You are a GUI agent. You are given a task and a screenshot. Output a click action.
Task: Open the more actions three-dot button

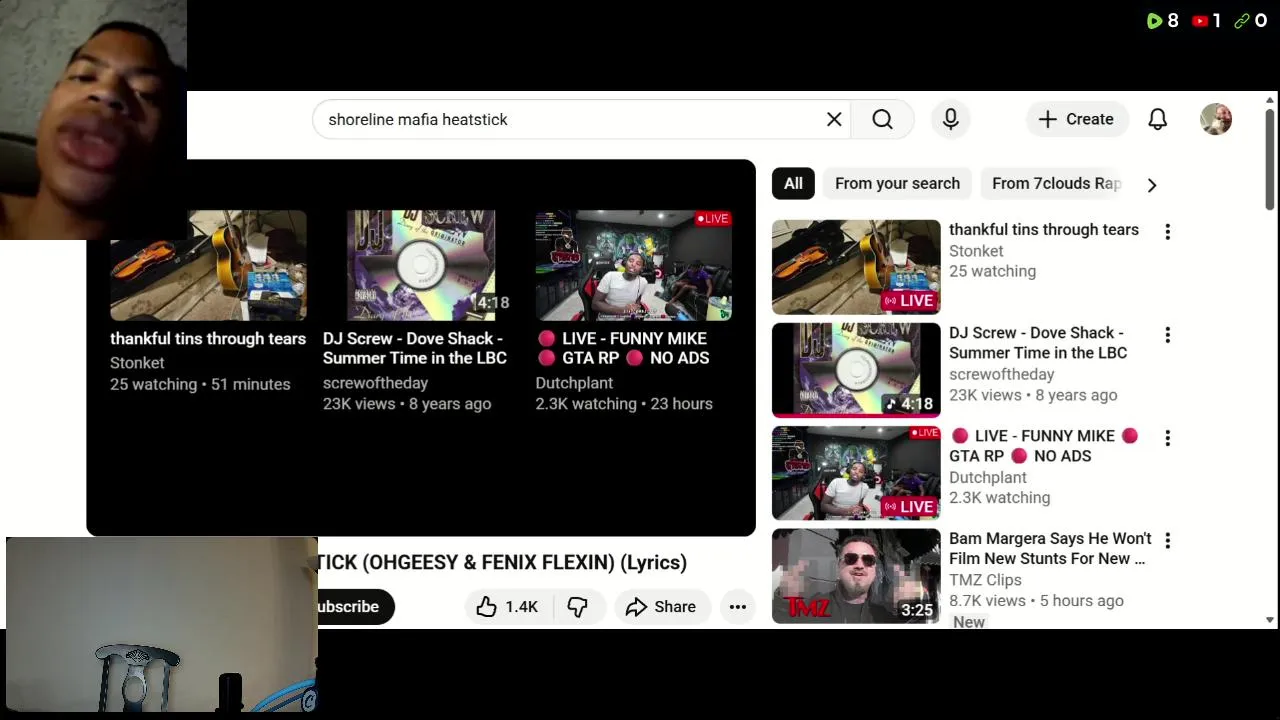[x=738, y=606]
